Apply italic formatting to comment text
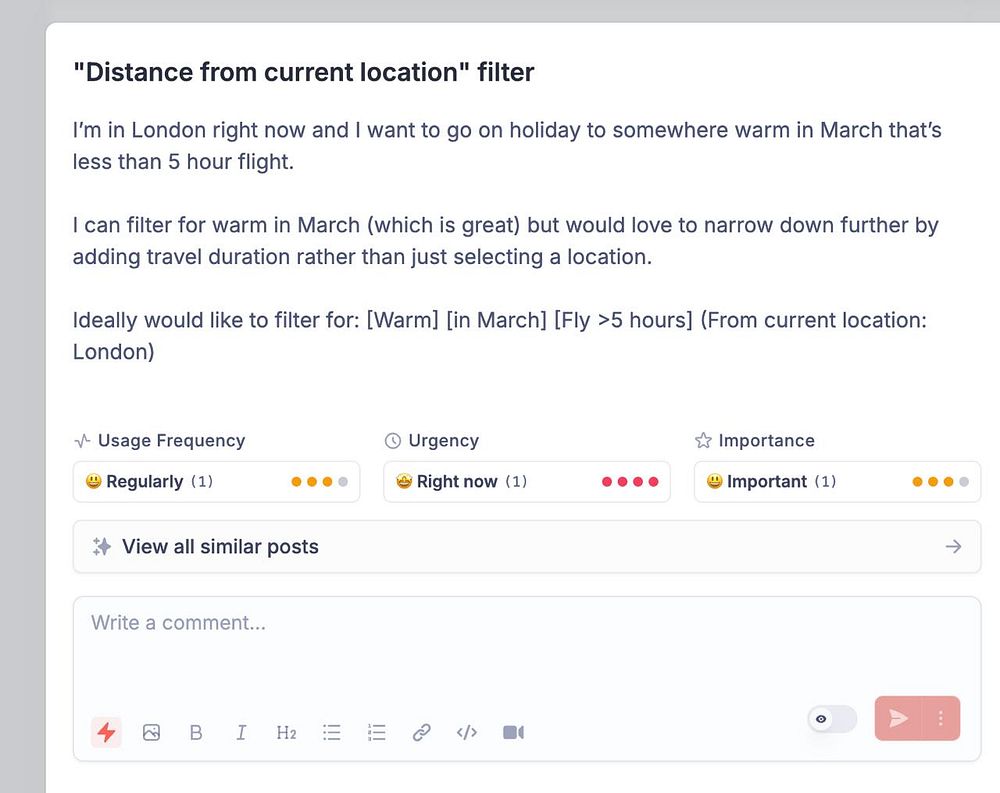The height and width of the screenshot is (793, 1000). click(x=241, y=732)
